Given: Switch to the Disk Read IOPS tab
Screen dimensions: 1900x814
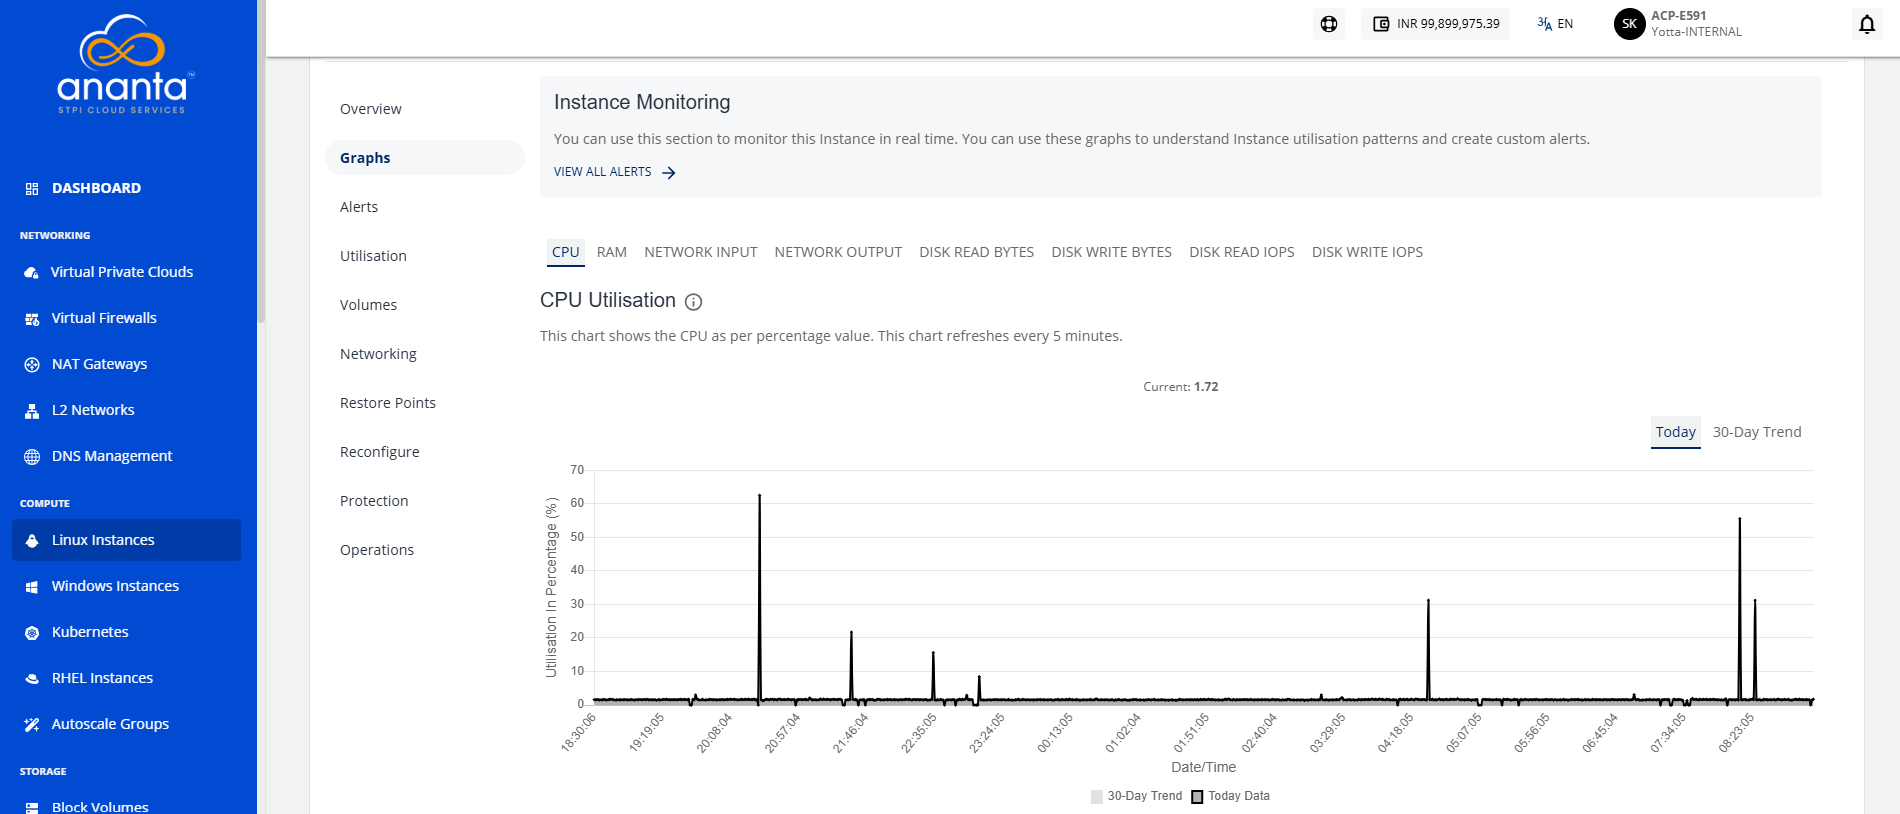Looking at the screenshot, I should (x=1242, y=252).
